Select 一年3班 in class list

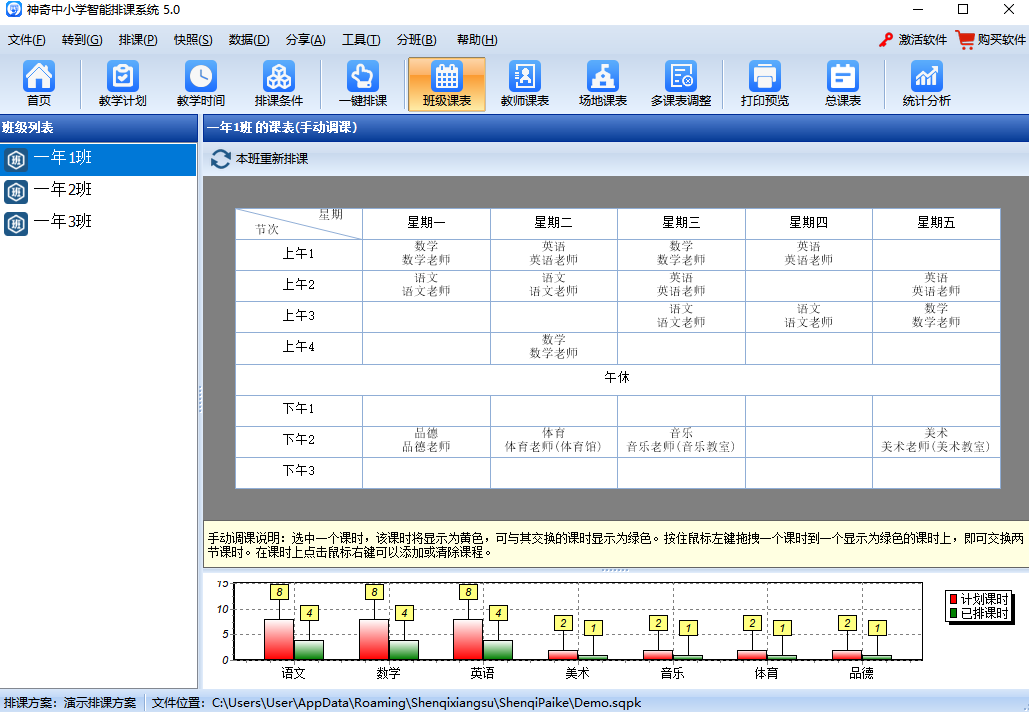[62, 222]
